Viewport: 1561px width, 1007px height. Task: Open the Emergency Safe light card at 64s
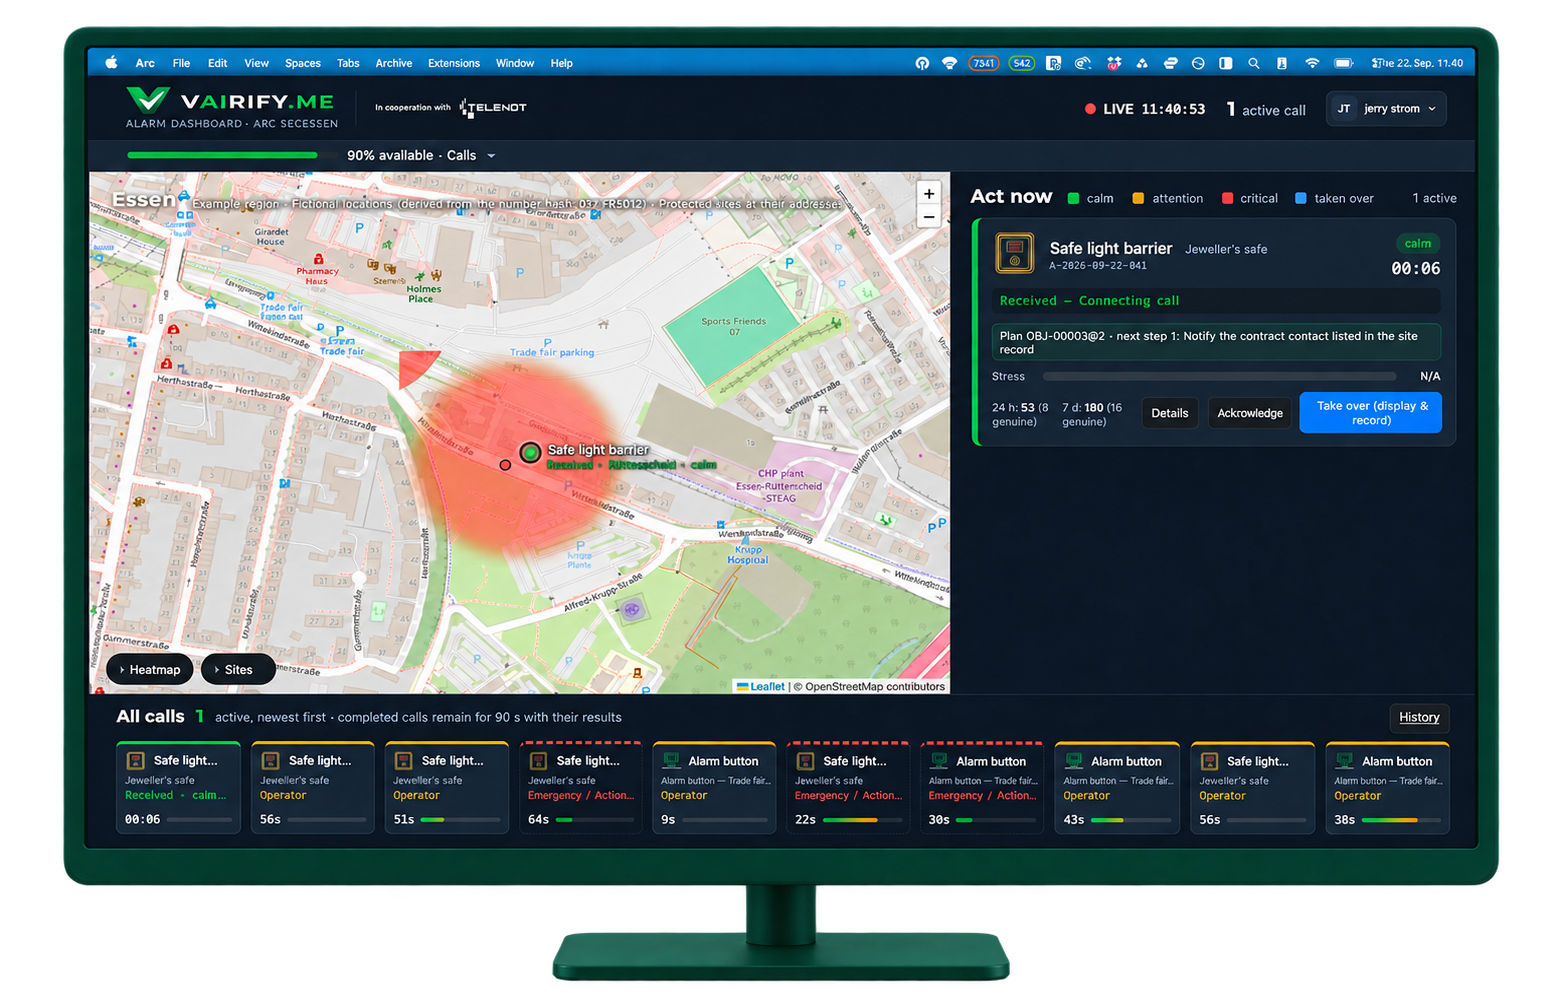pyautogui.click(x=580, y=788)
